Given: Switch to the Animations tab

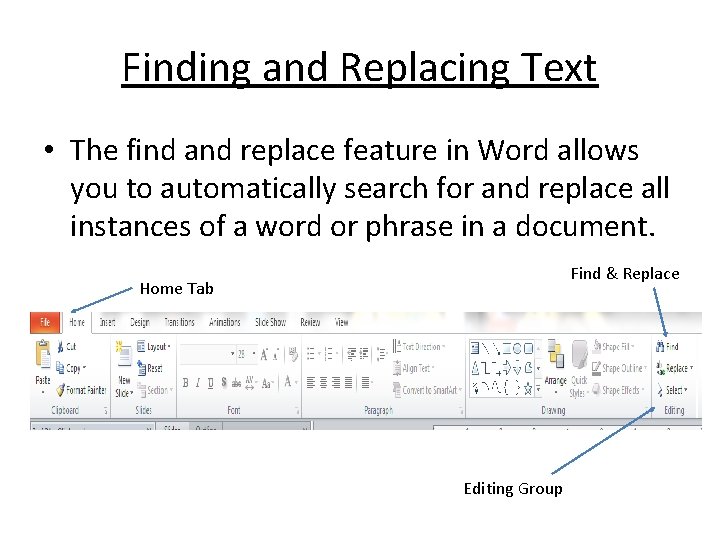Looking at the screenshot, I should click(225, 322).
